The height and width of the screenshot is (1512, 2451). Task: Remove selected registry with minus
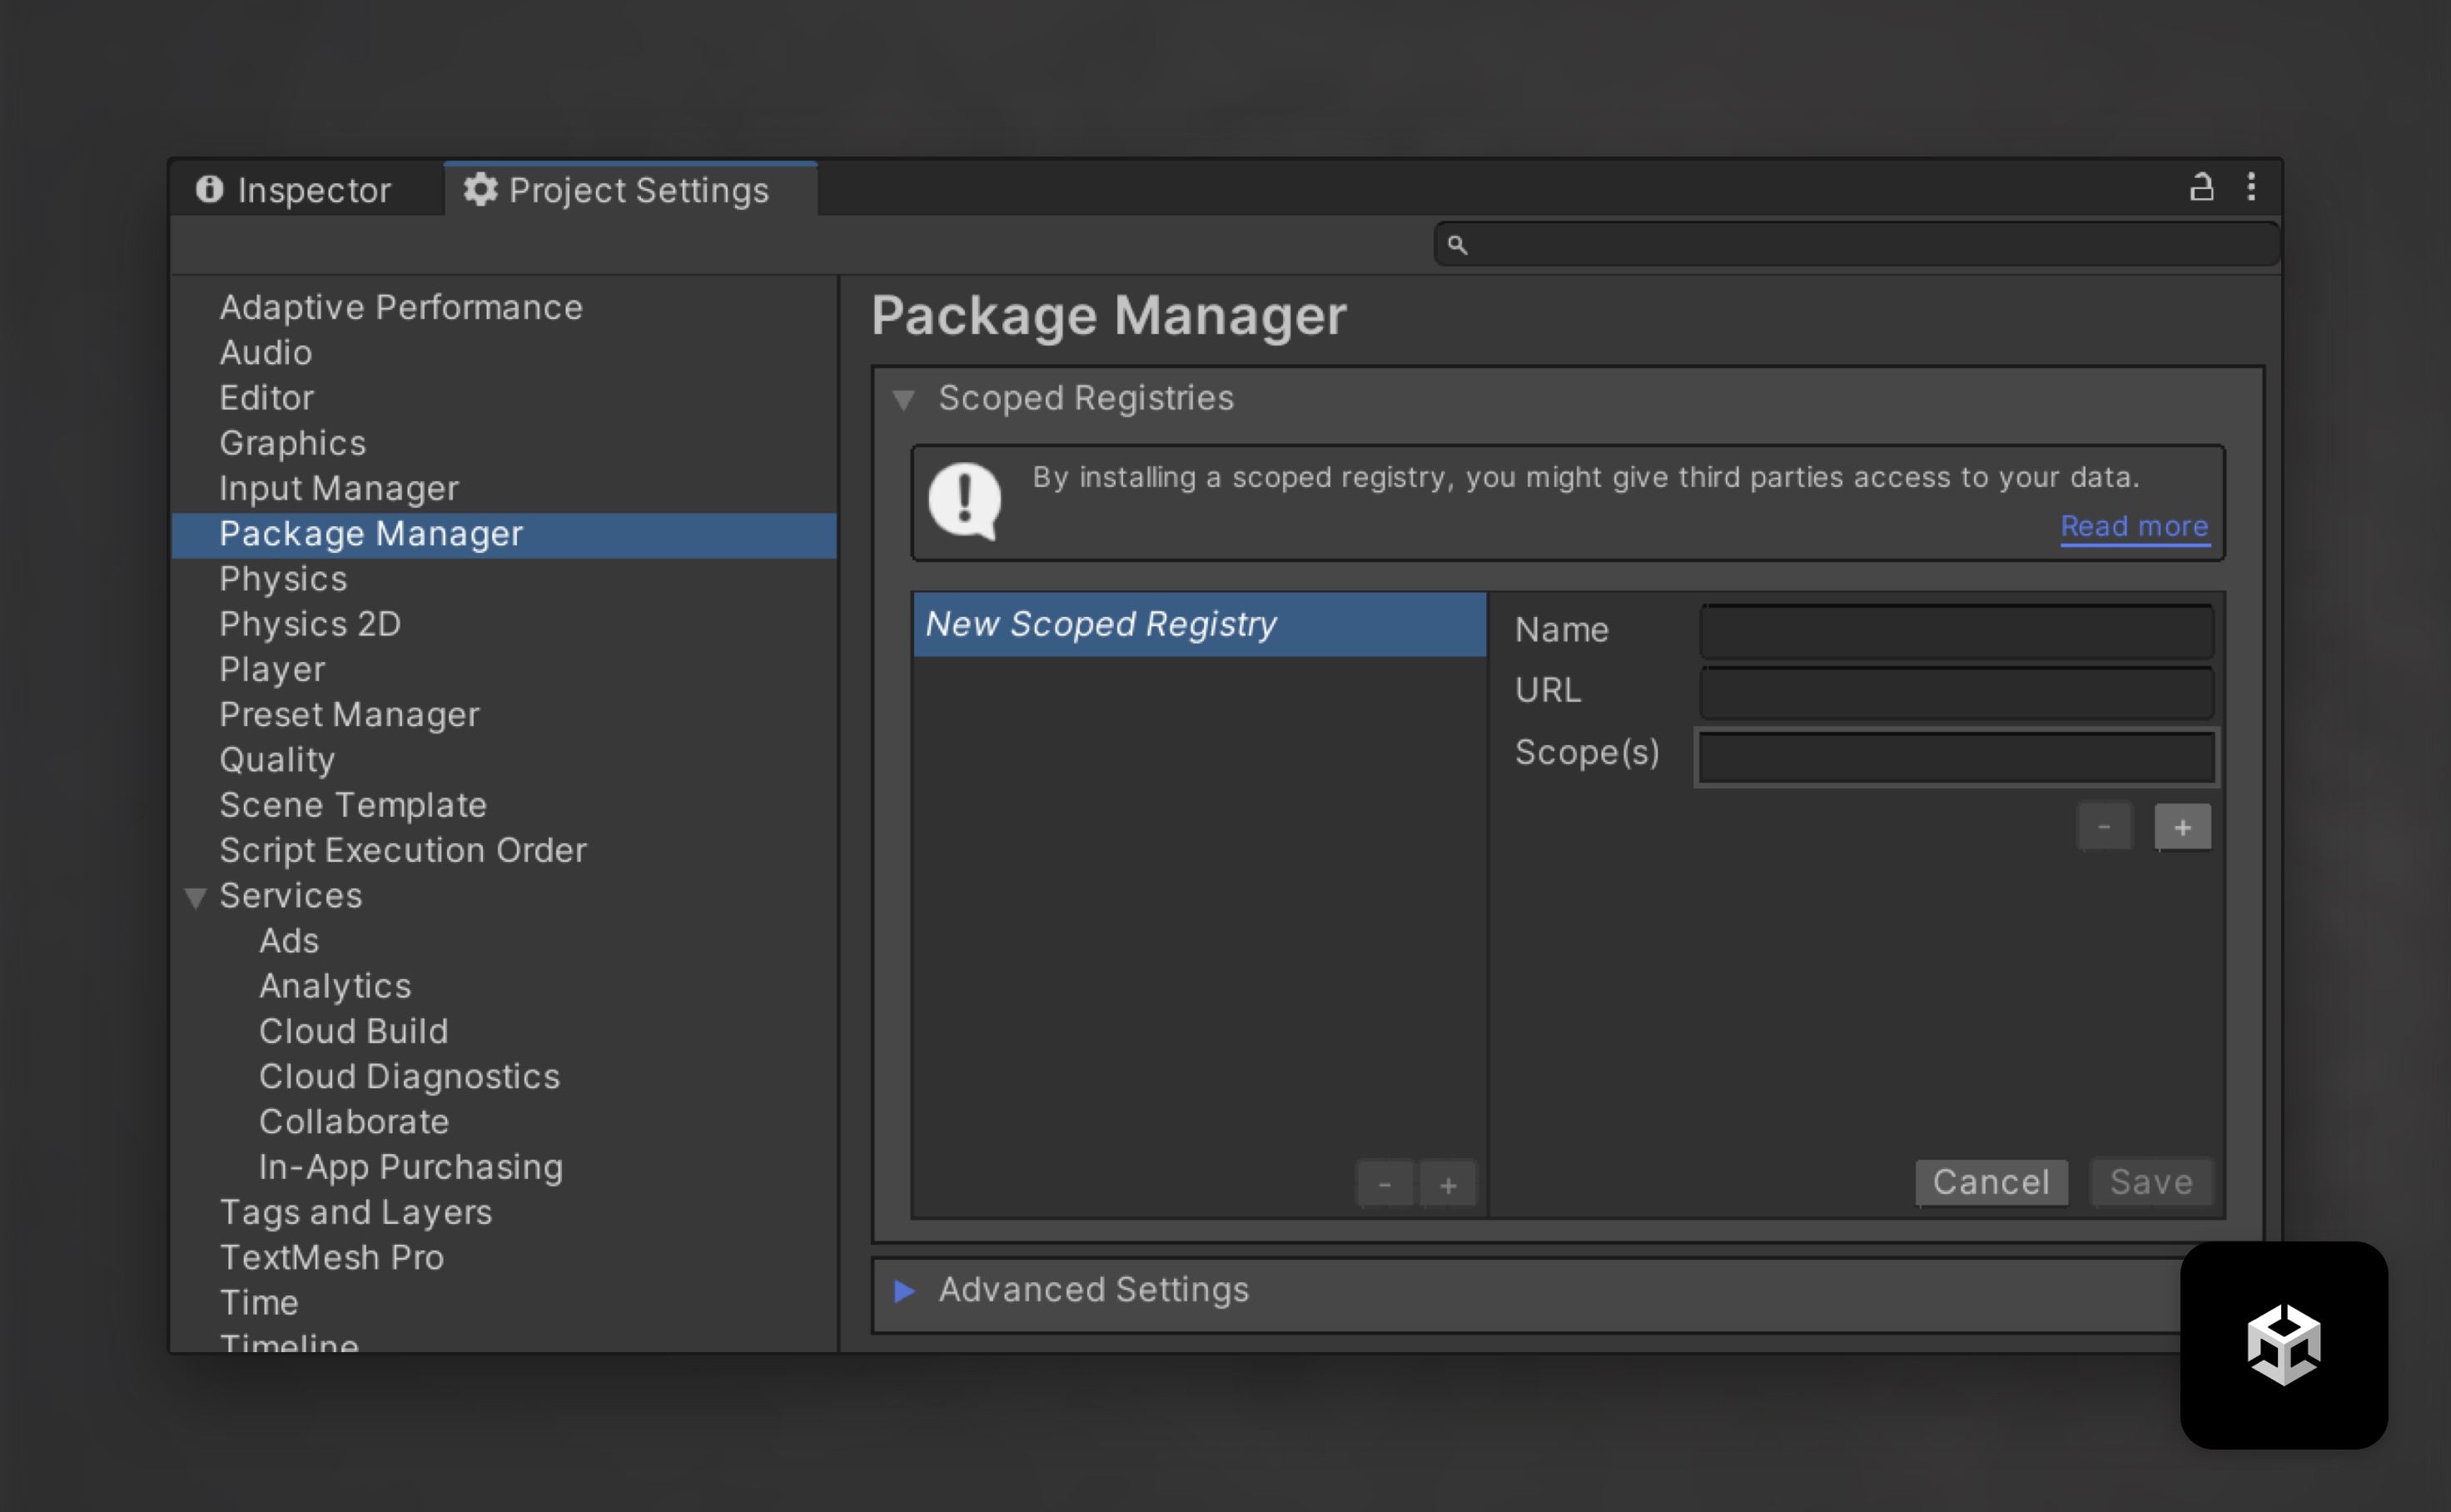coord(1384,1185)
